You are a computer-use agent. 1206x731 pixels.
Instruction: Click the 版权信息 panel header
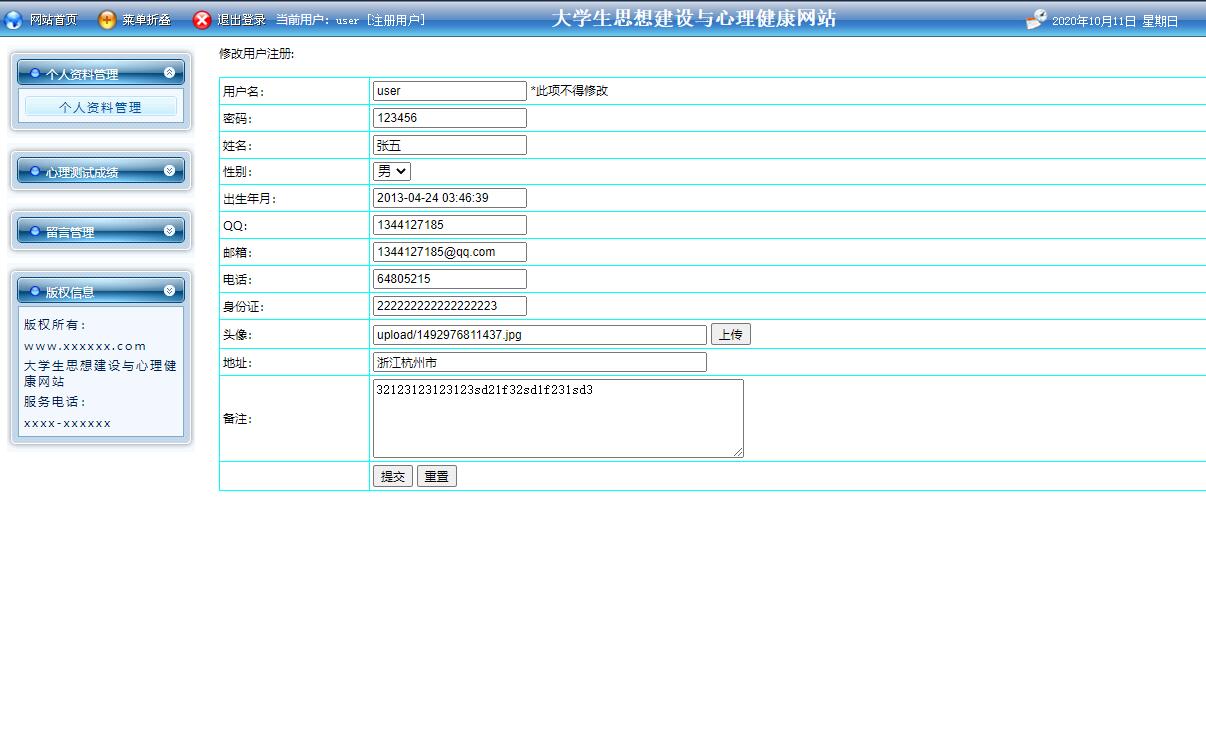(x=101, y=291)
